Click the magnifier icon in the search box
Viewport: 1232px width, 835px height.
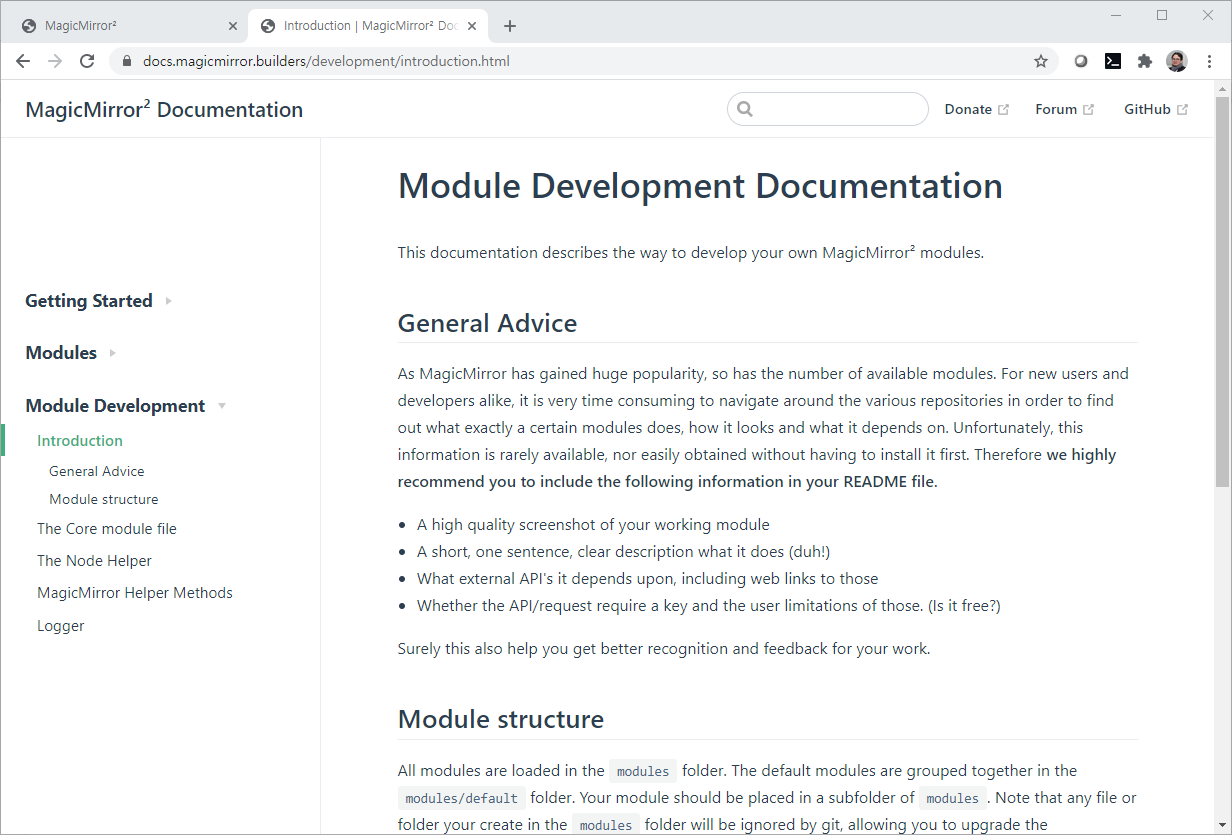pos(745,109)
